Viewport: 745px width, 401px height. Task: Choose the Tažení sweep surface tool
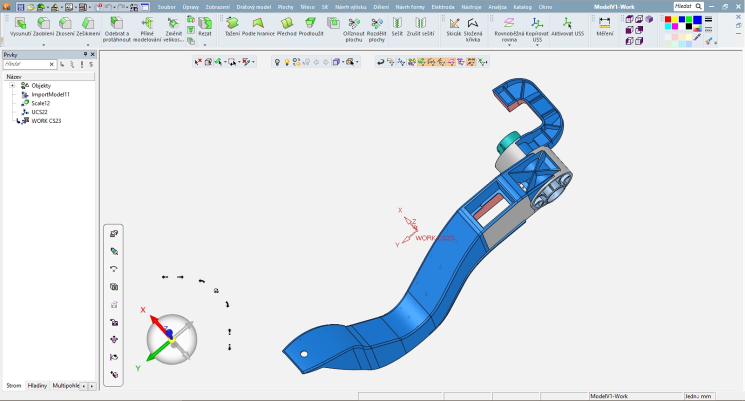(x=232, y=26)
